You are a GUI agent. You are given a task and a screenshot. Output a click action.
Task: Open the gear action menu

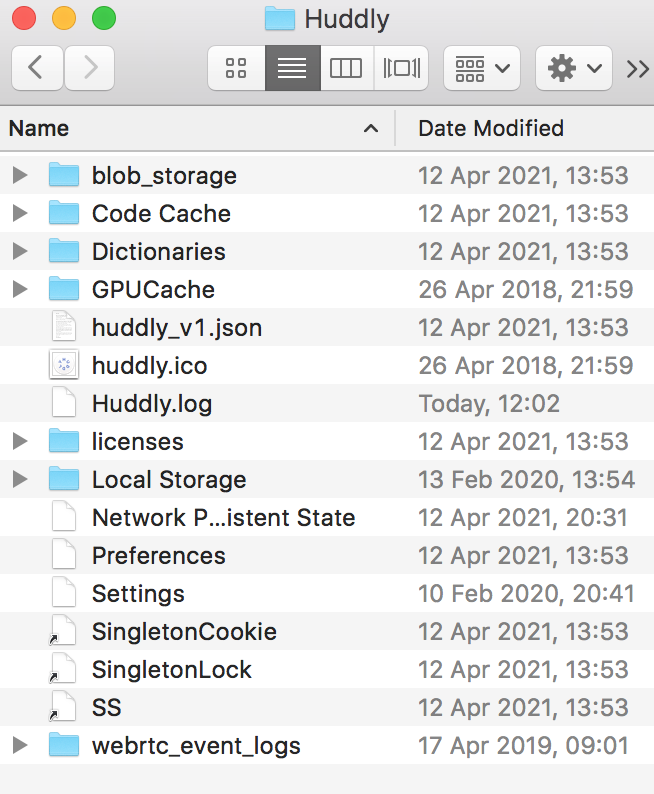coord(574,68)
